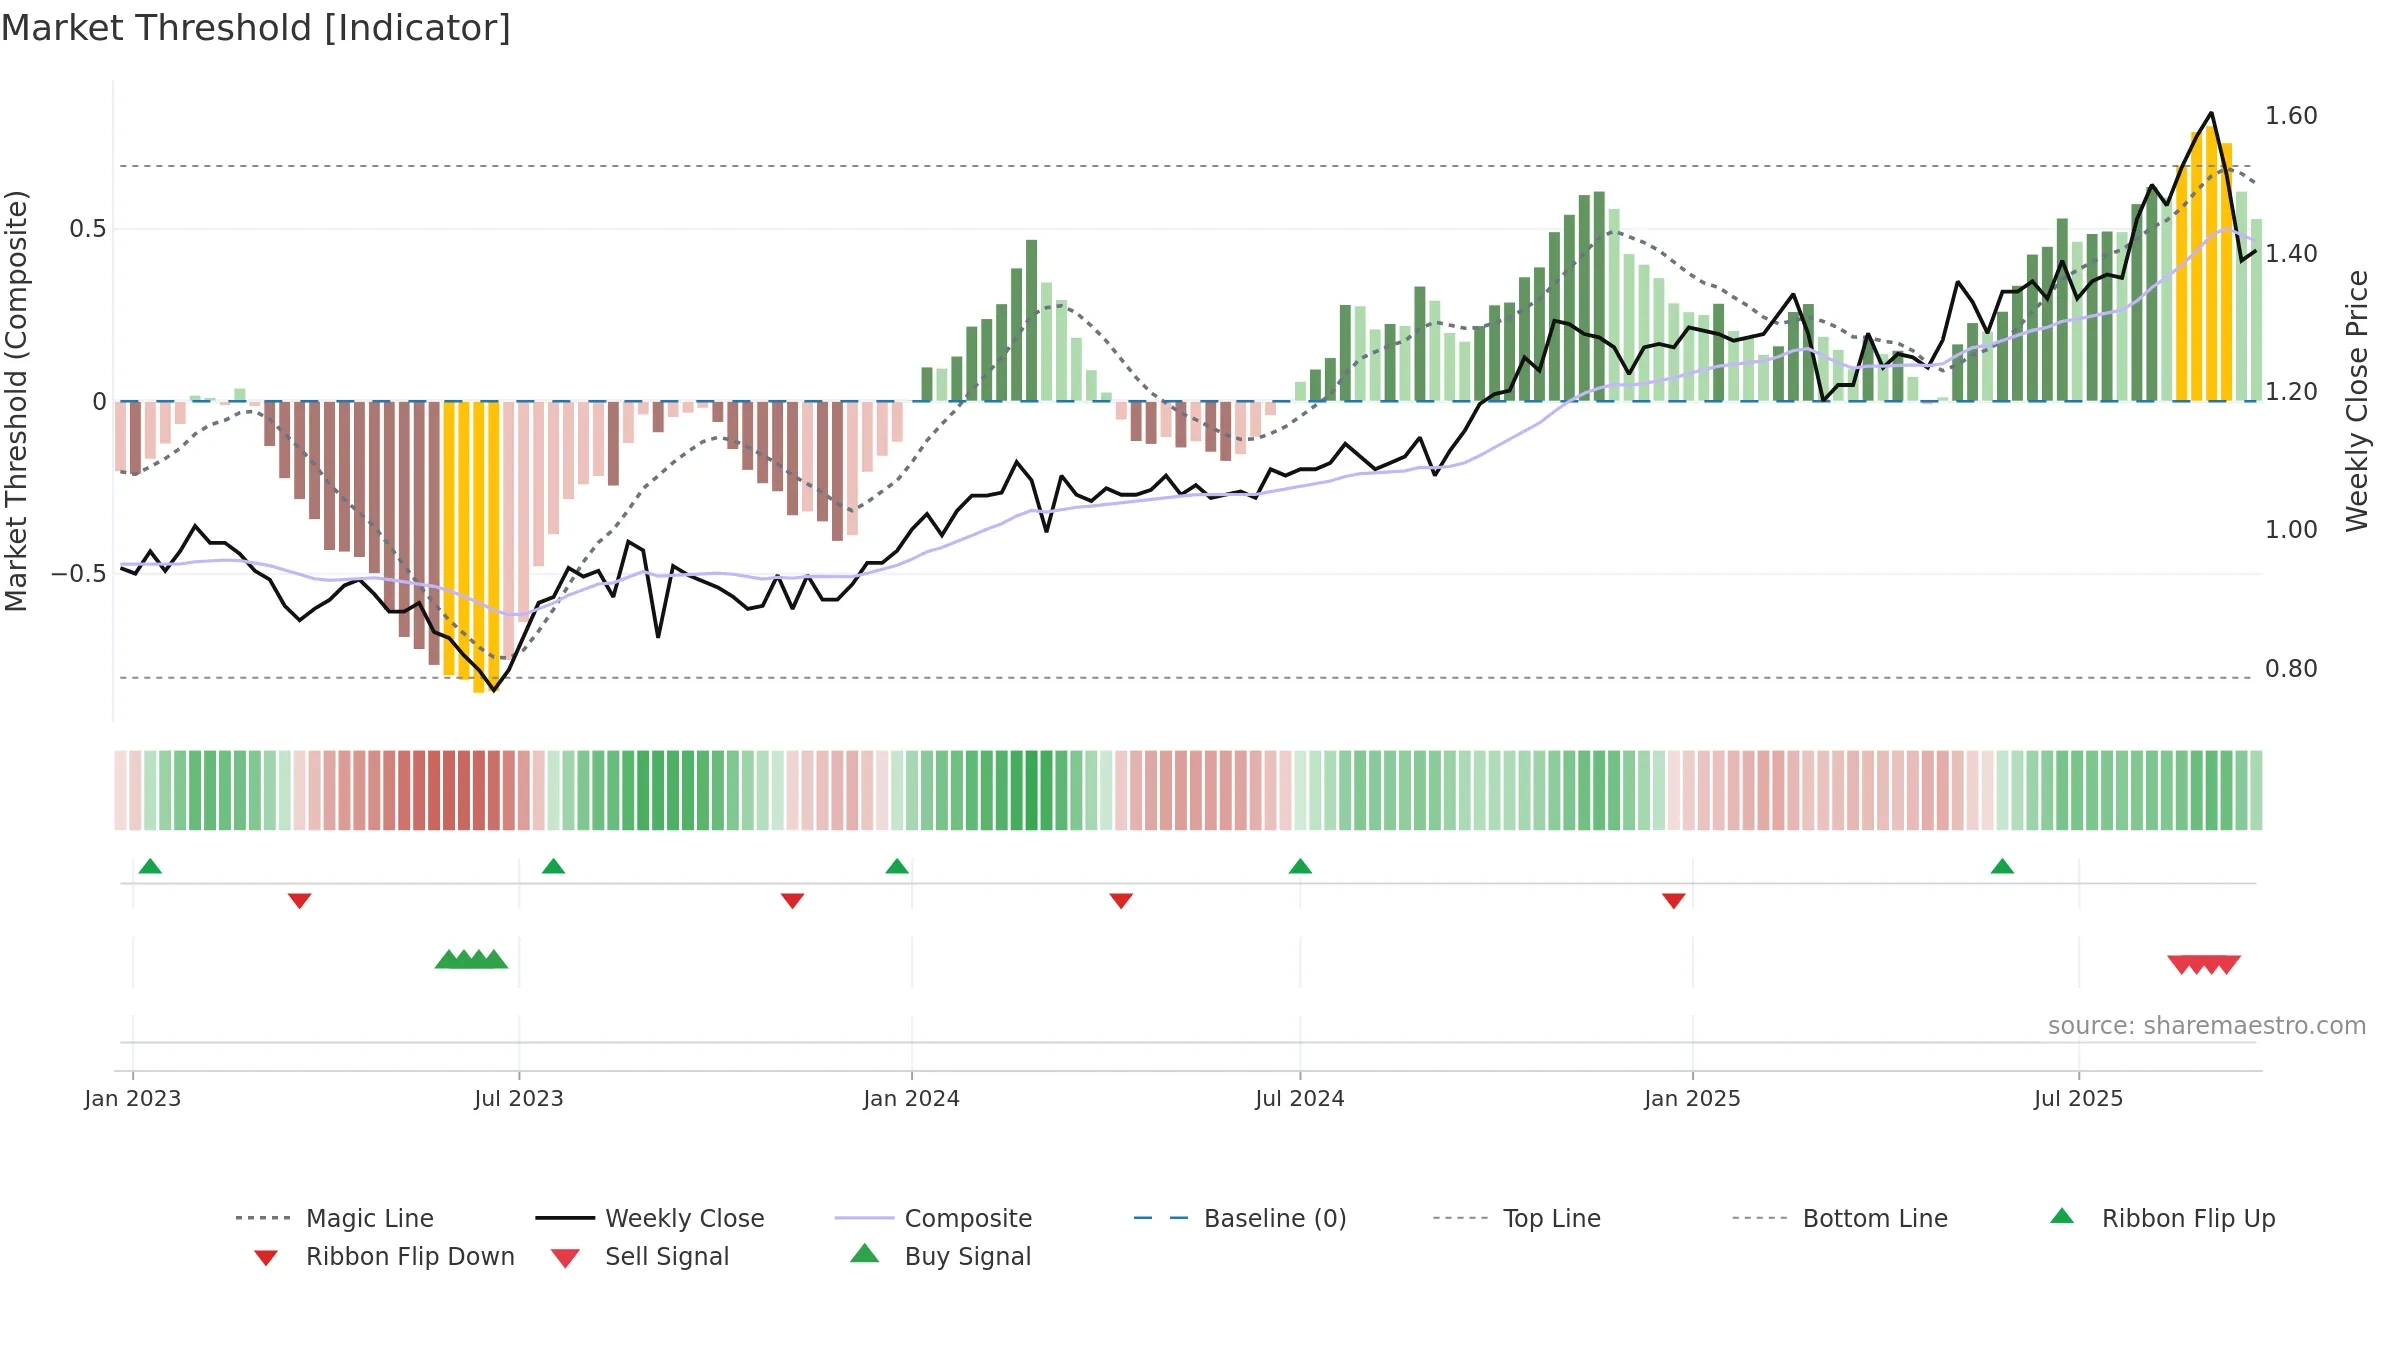Click the 1.00 price axis label
2400x1350 pixels.
pos(2291,530)
